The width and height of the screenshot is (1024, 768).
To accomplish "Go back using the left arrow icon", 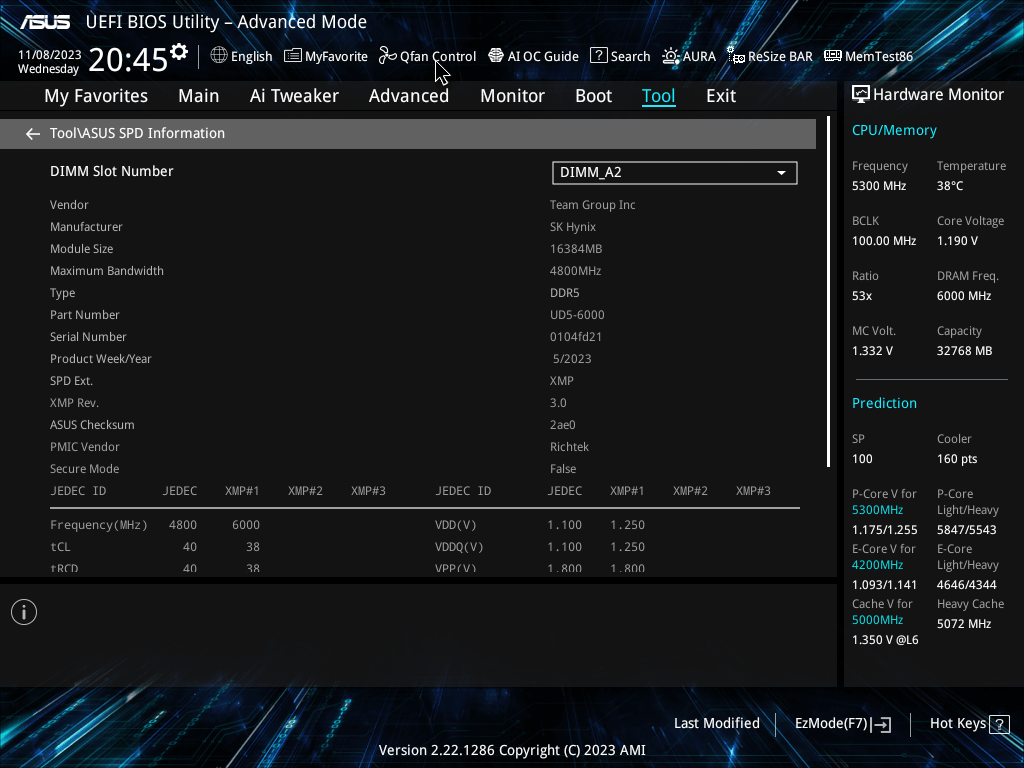I will [33, 134].
